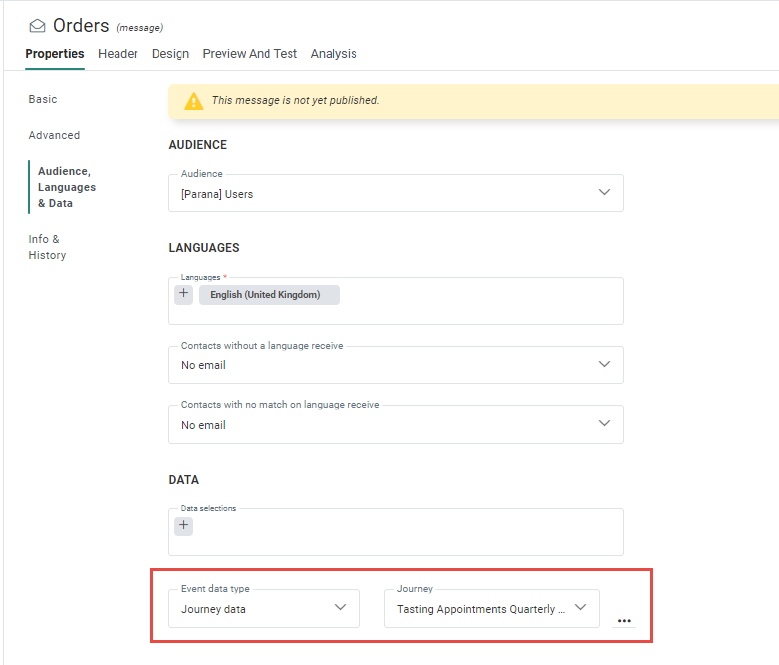Select the Analysis tab
Image resolution: width=779 pixels, height=665 pixels.
point(333,54)
